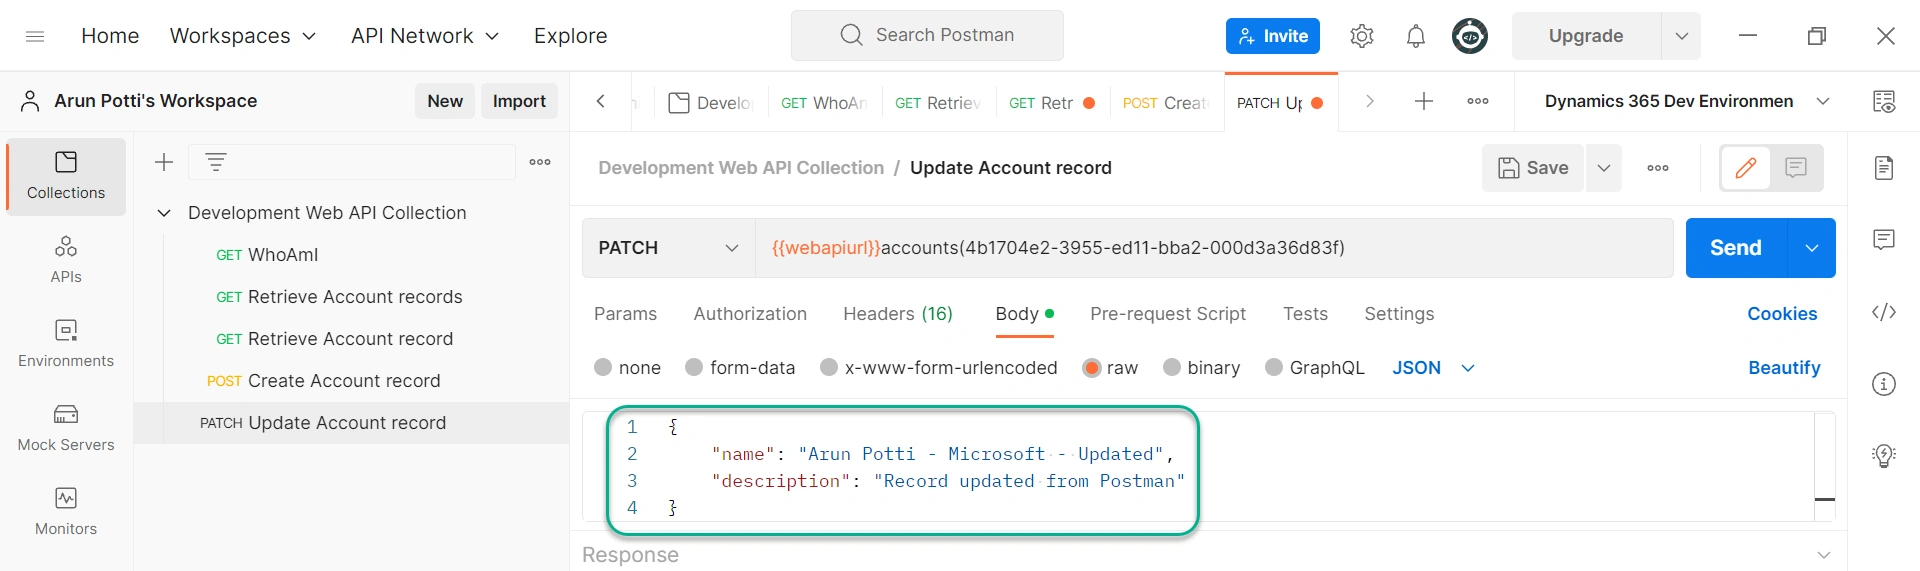Switch to edit mode pencil icon

(1746, 168)
